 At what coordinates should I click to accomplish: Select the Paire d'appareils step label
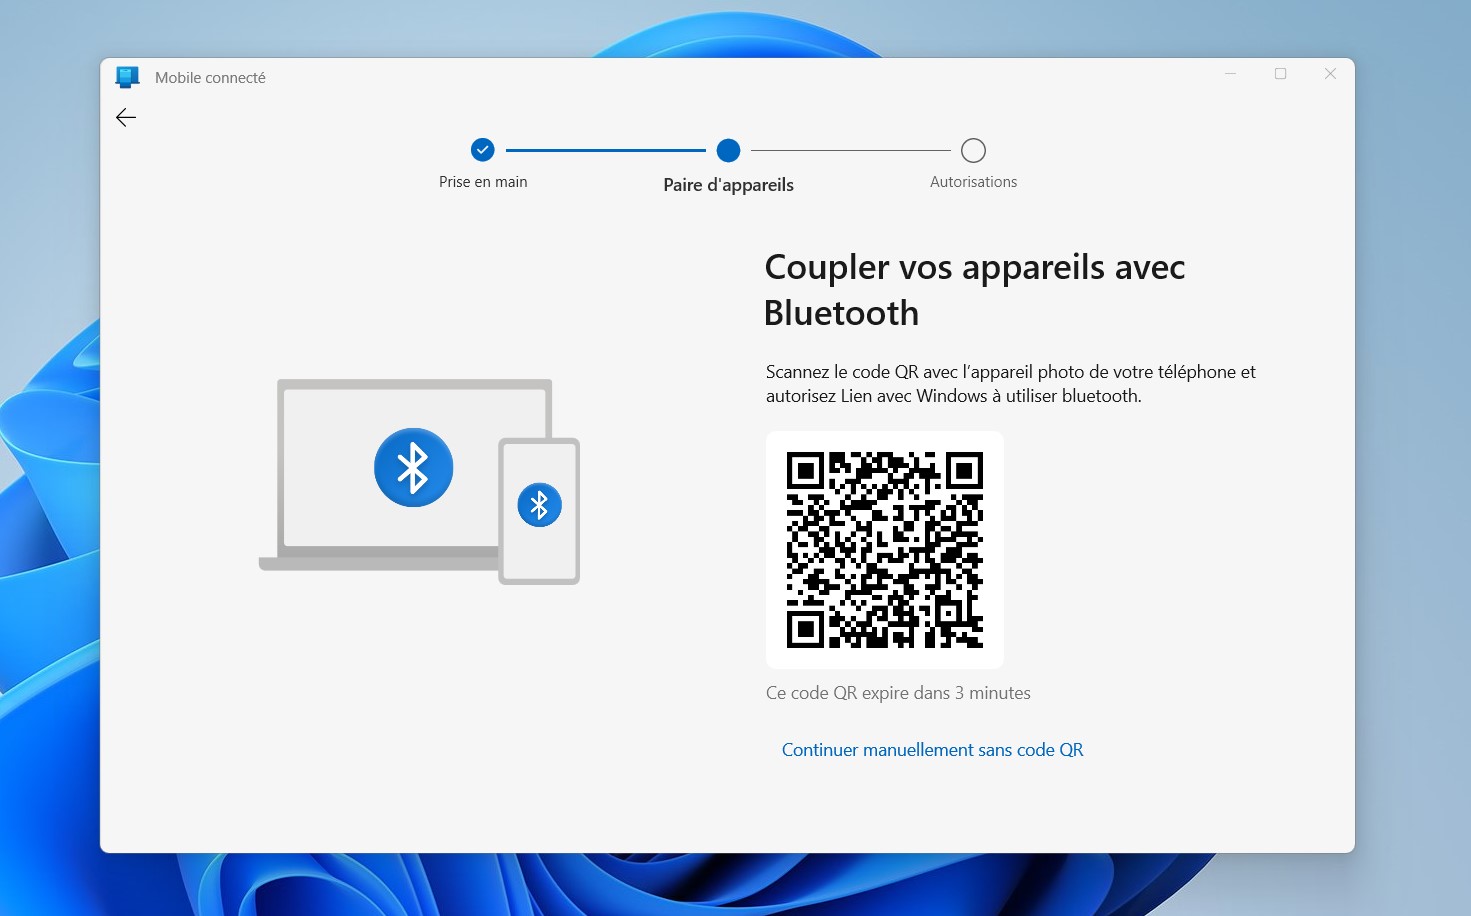728,185
